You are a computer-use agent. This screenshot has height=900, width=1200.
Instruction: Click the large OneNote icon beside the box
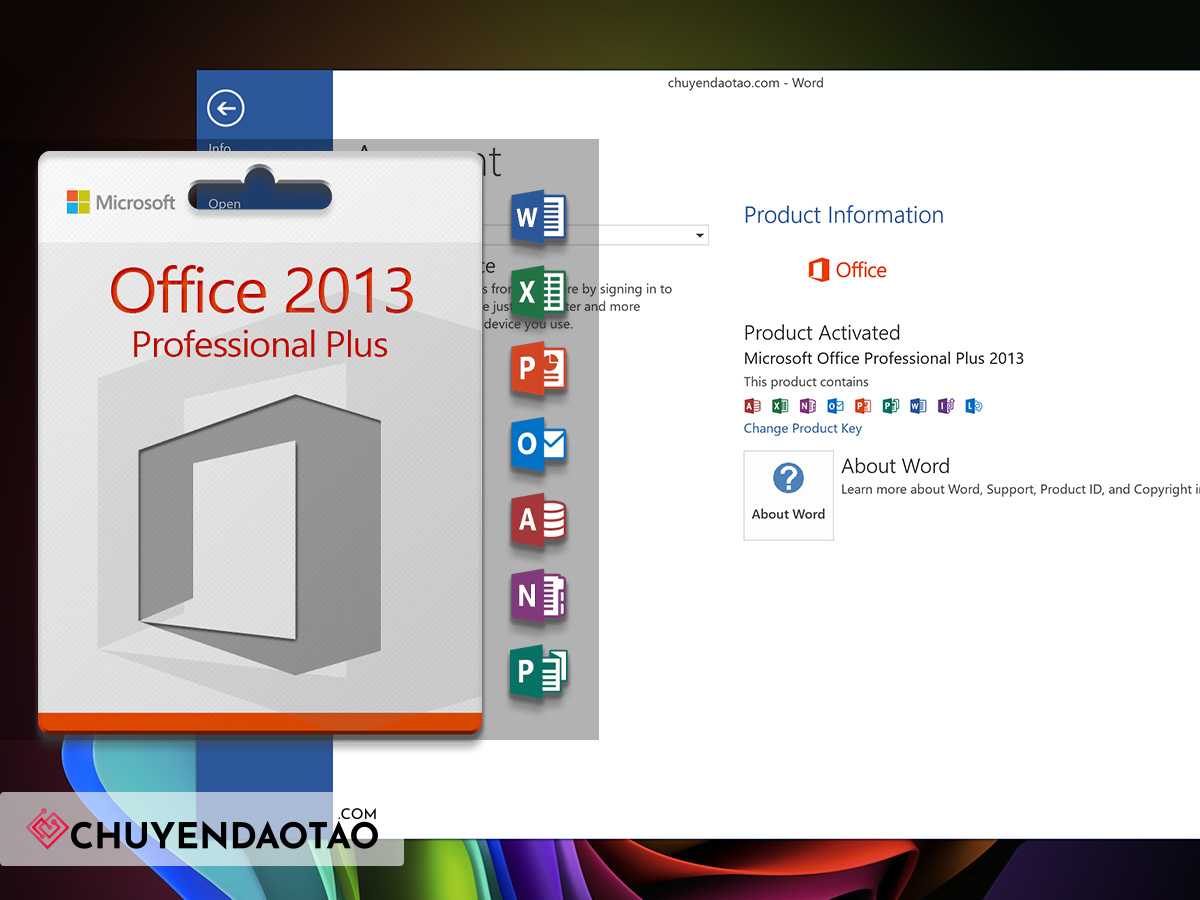538,597
